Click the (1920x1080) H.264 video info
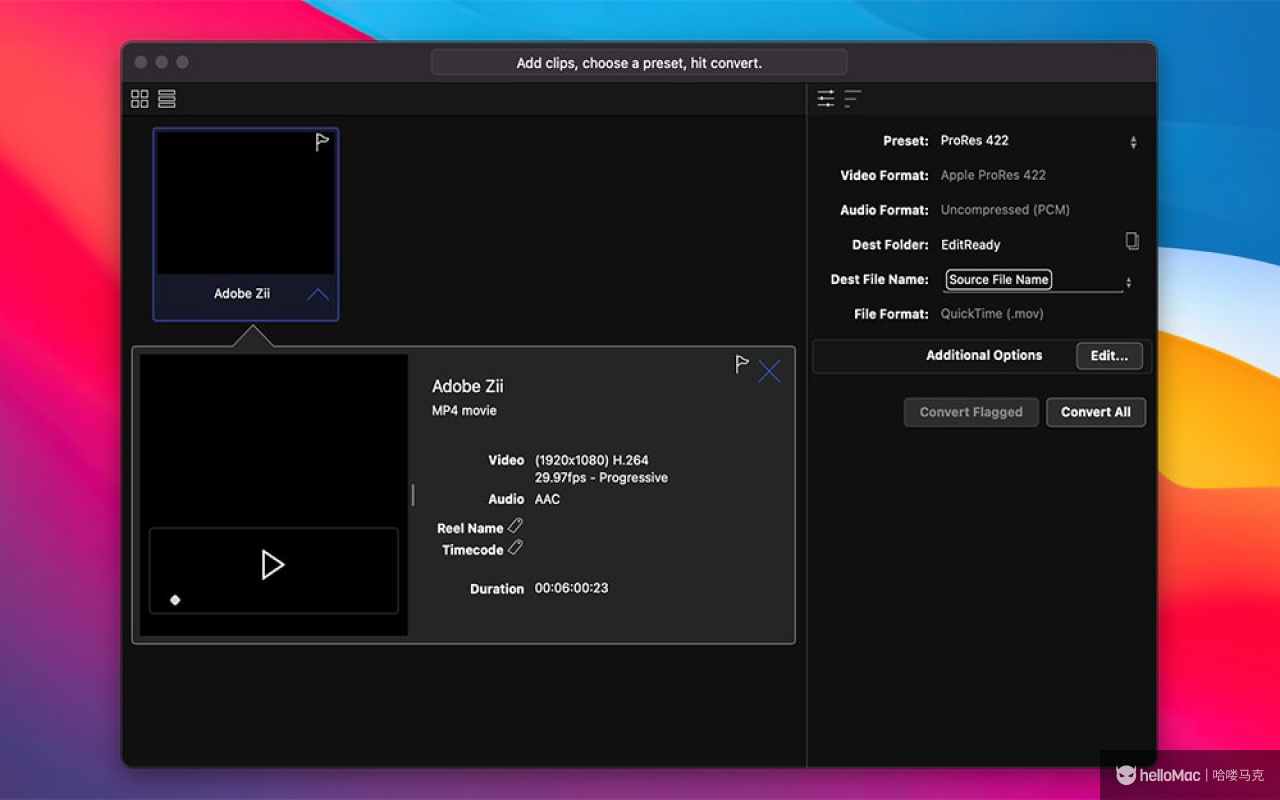Image resolution: width=1280 pixels, height=800 pixels. (591, 460)
